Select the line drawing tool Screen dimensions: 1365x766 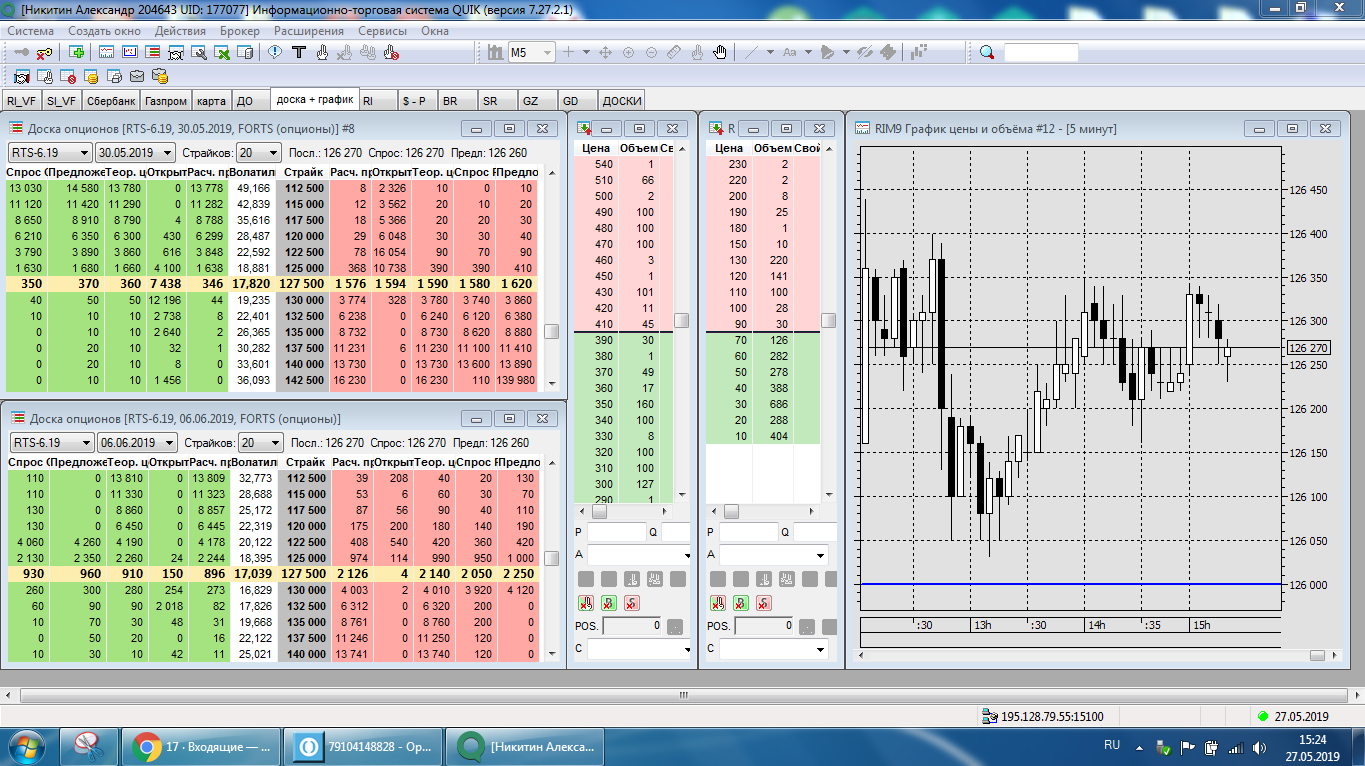(752, 52)
